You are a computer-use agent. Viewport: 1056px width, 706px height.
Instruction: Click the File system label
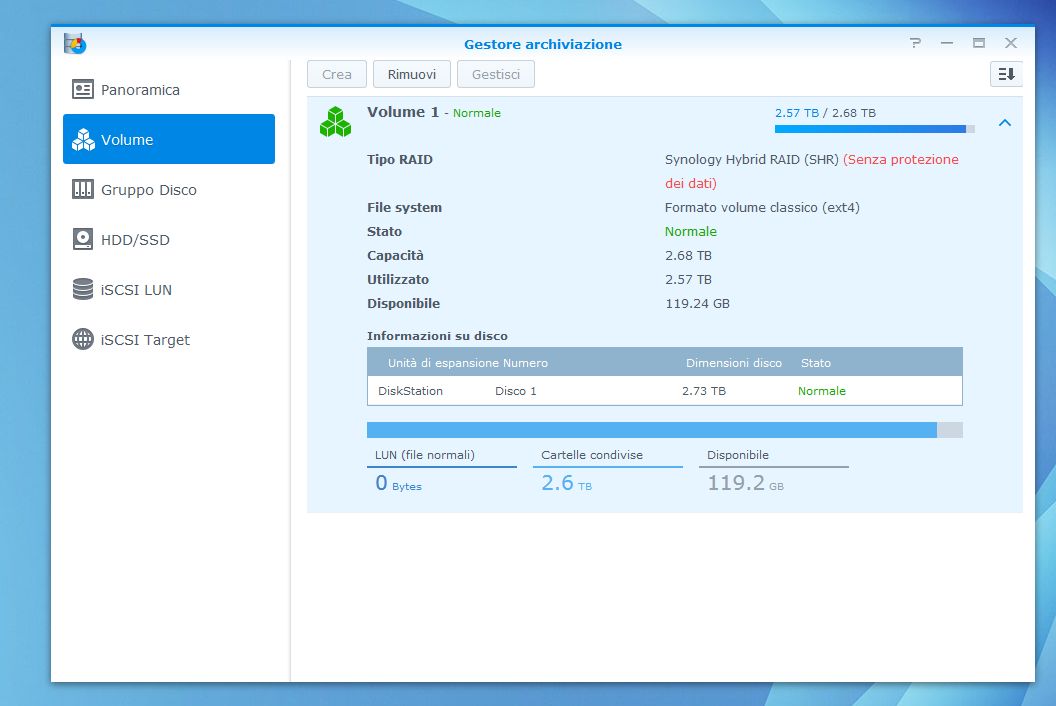pos(404,207)
